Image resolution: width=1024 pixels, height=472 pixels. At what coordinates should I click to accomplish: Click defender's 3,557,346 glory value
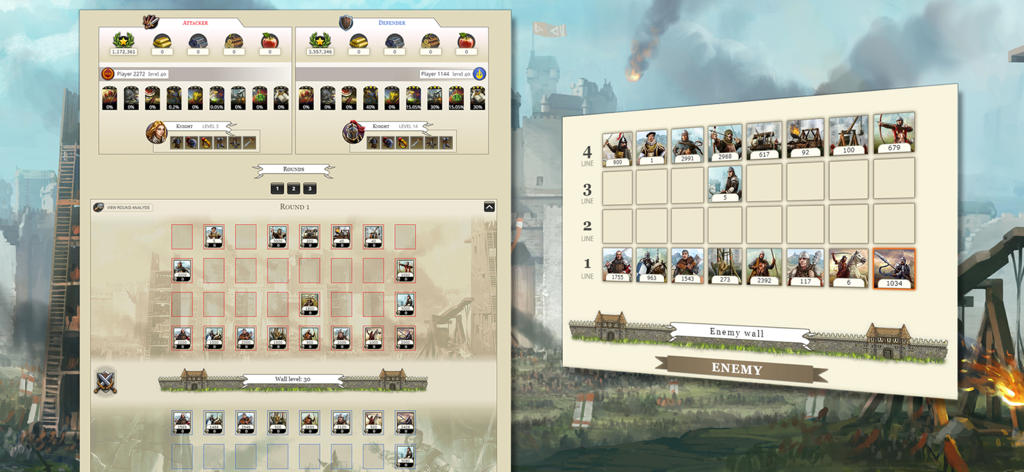[x=320, y=52]
